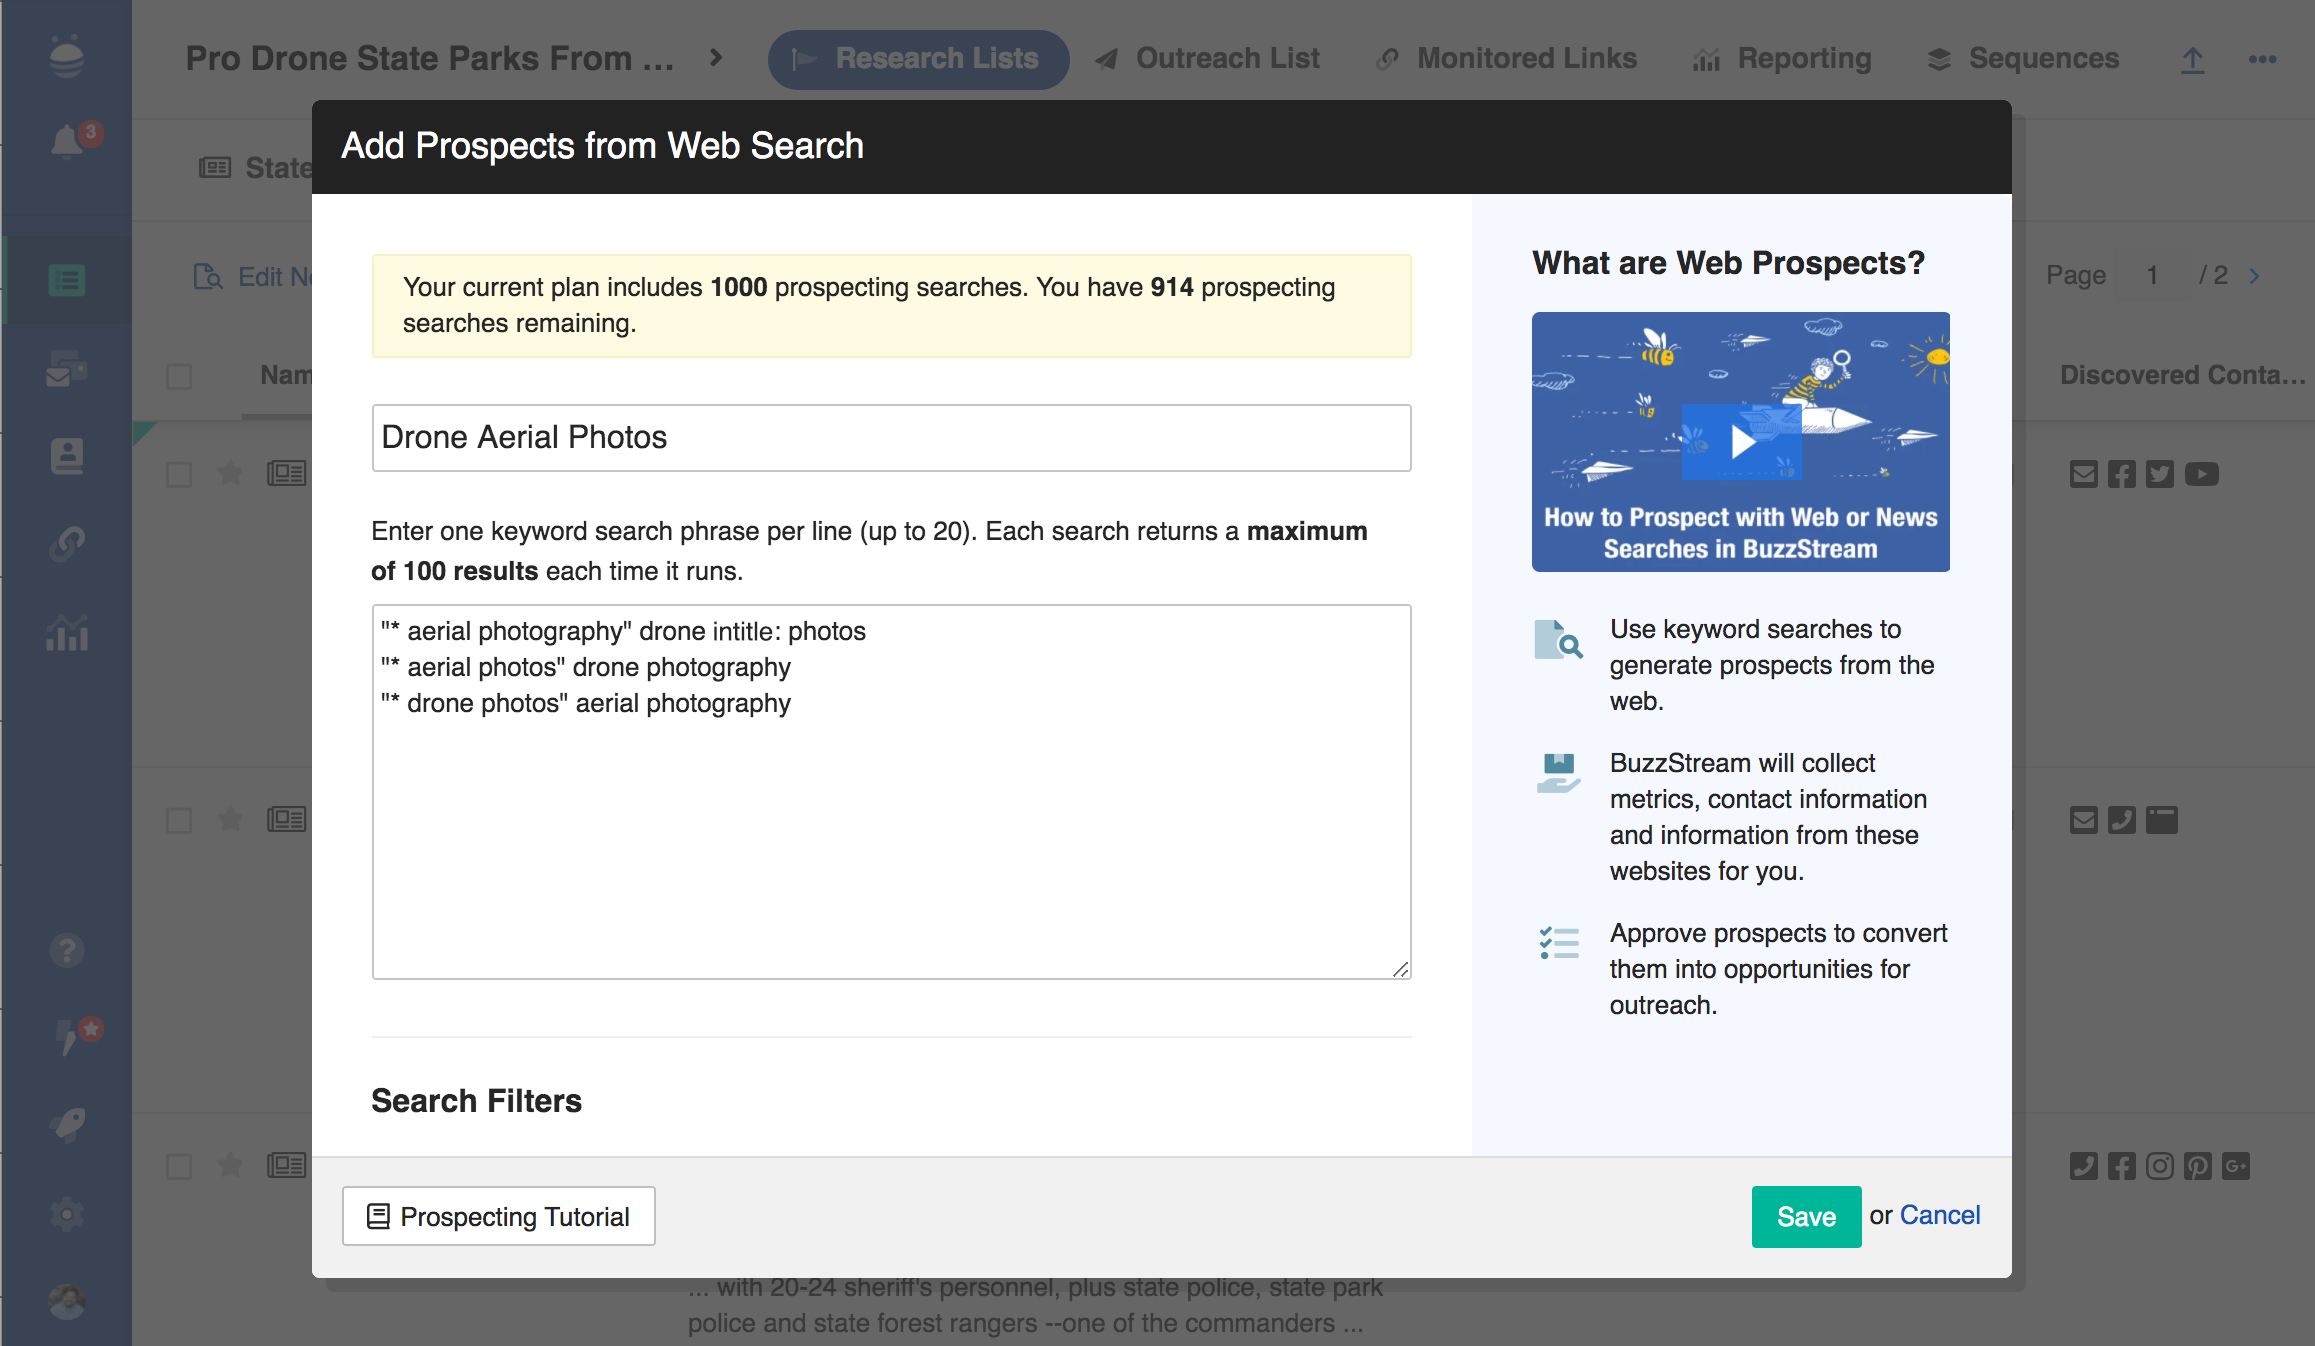This screenshot has width=2315, height=1346.
Task: Open the settings gear in sidebar
Action: (x=67, y=1214)
